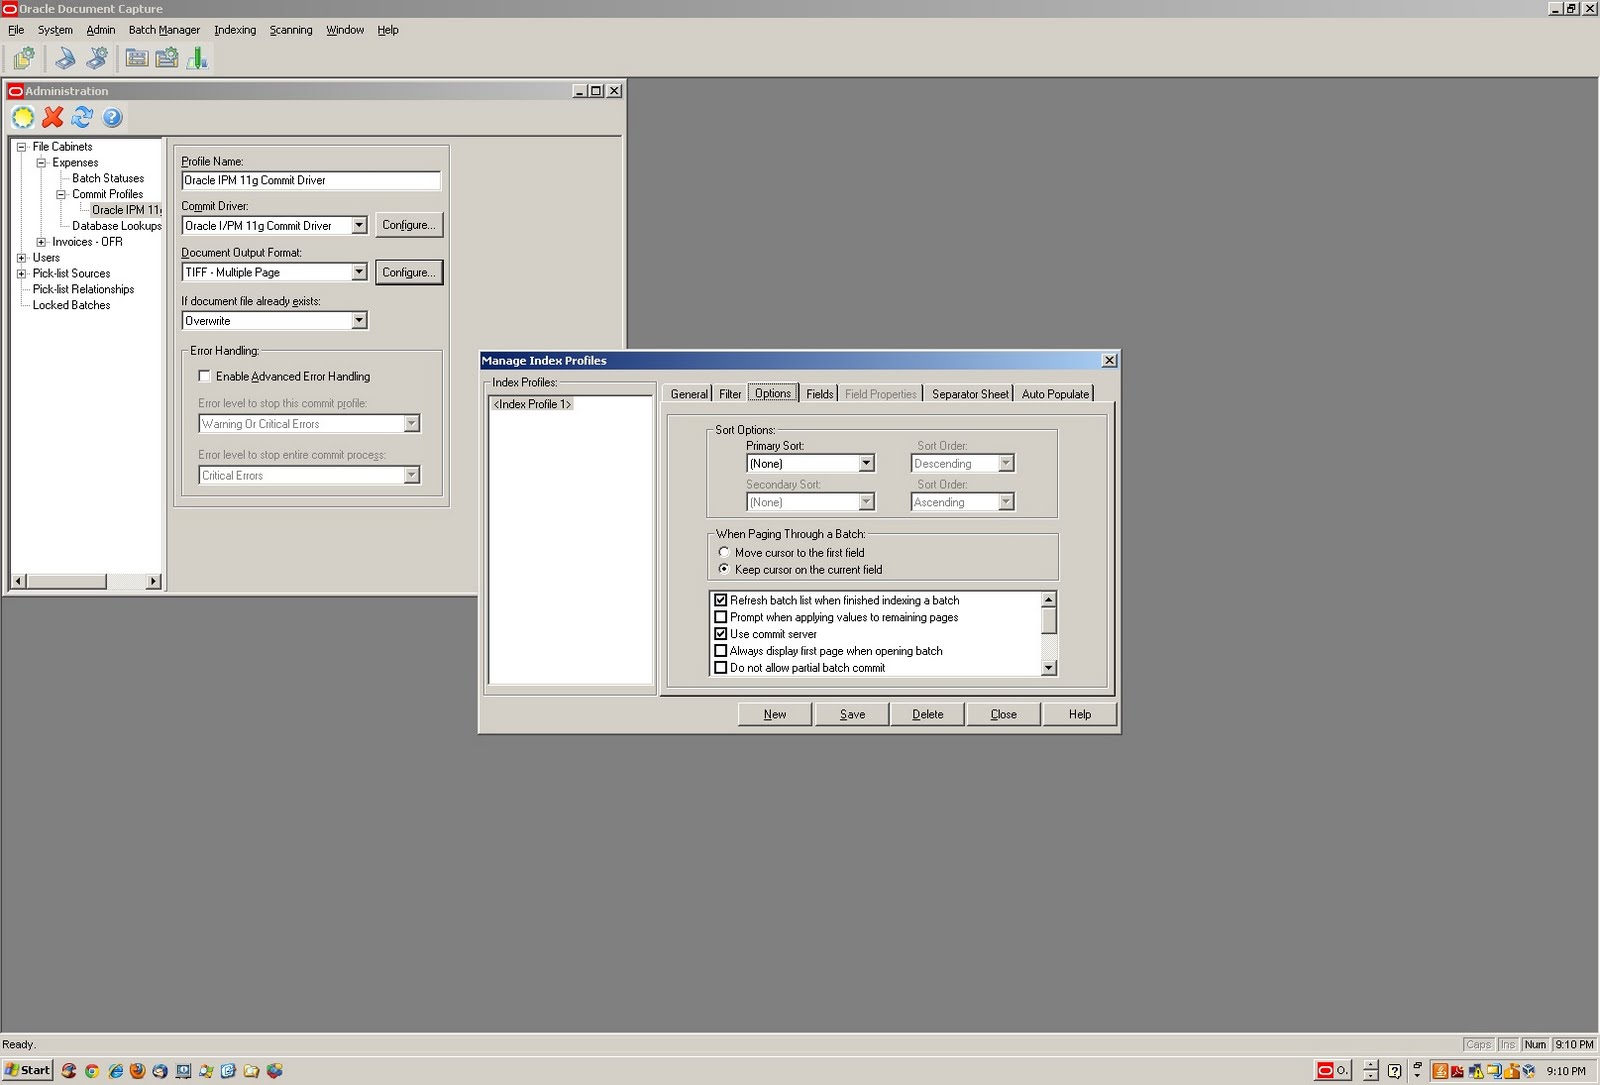Viewport: 1600px width, 1085px height.
Task: Uncheck the Use commit server option
Action: (721, 634)
